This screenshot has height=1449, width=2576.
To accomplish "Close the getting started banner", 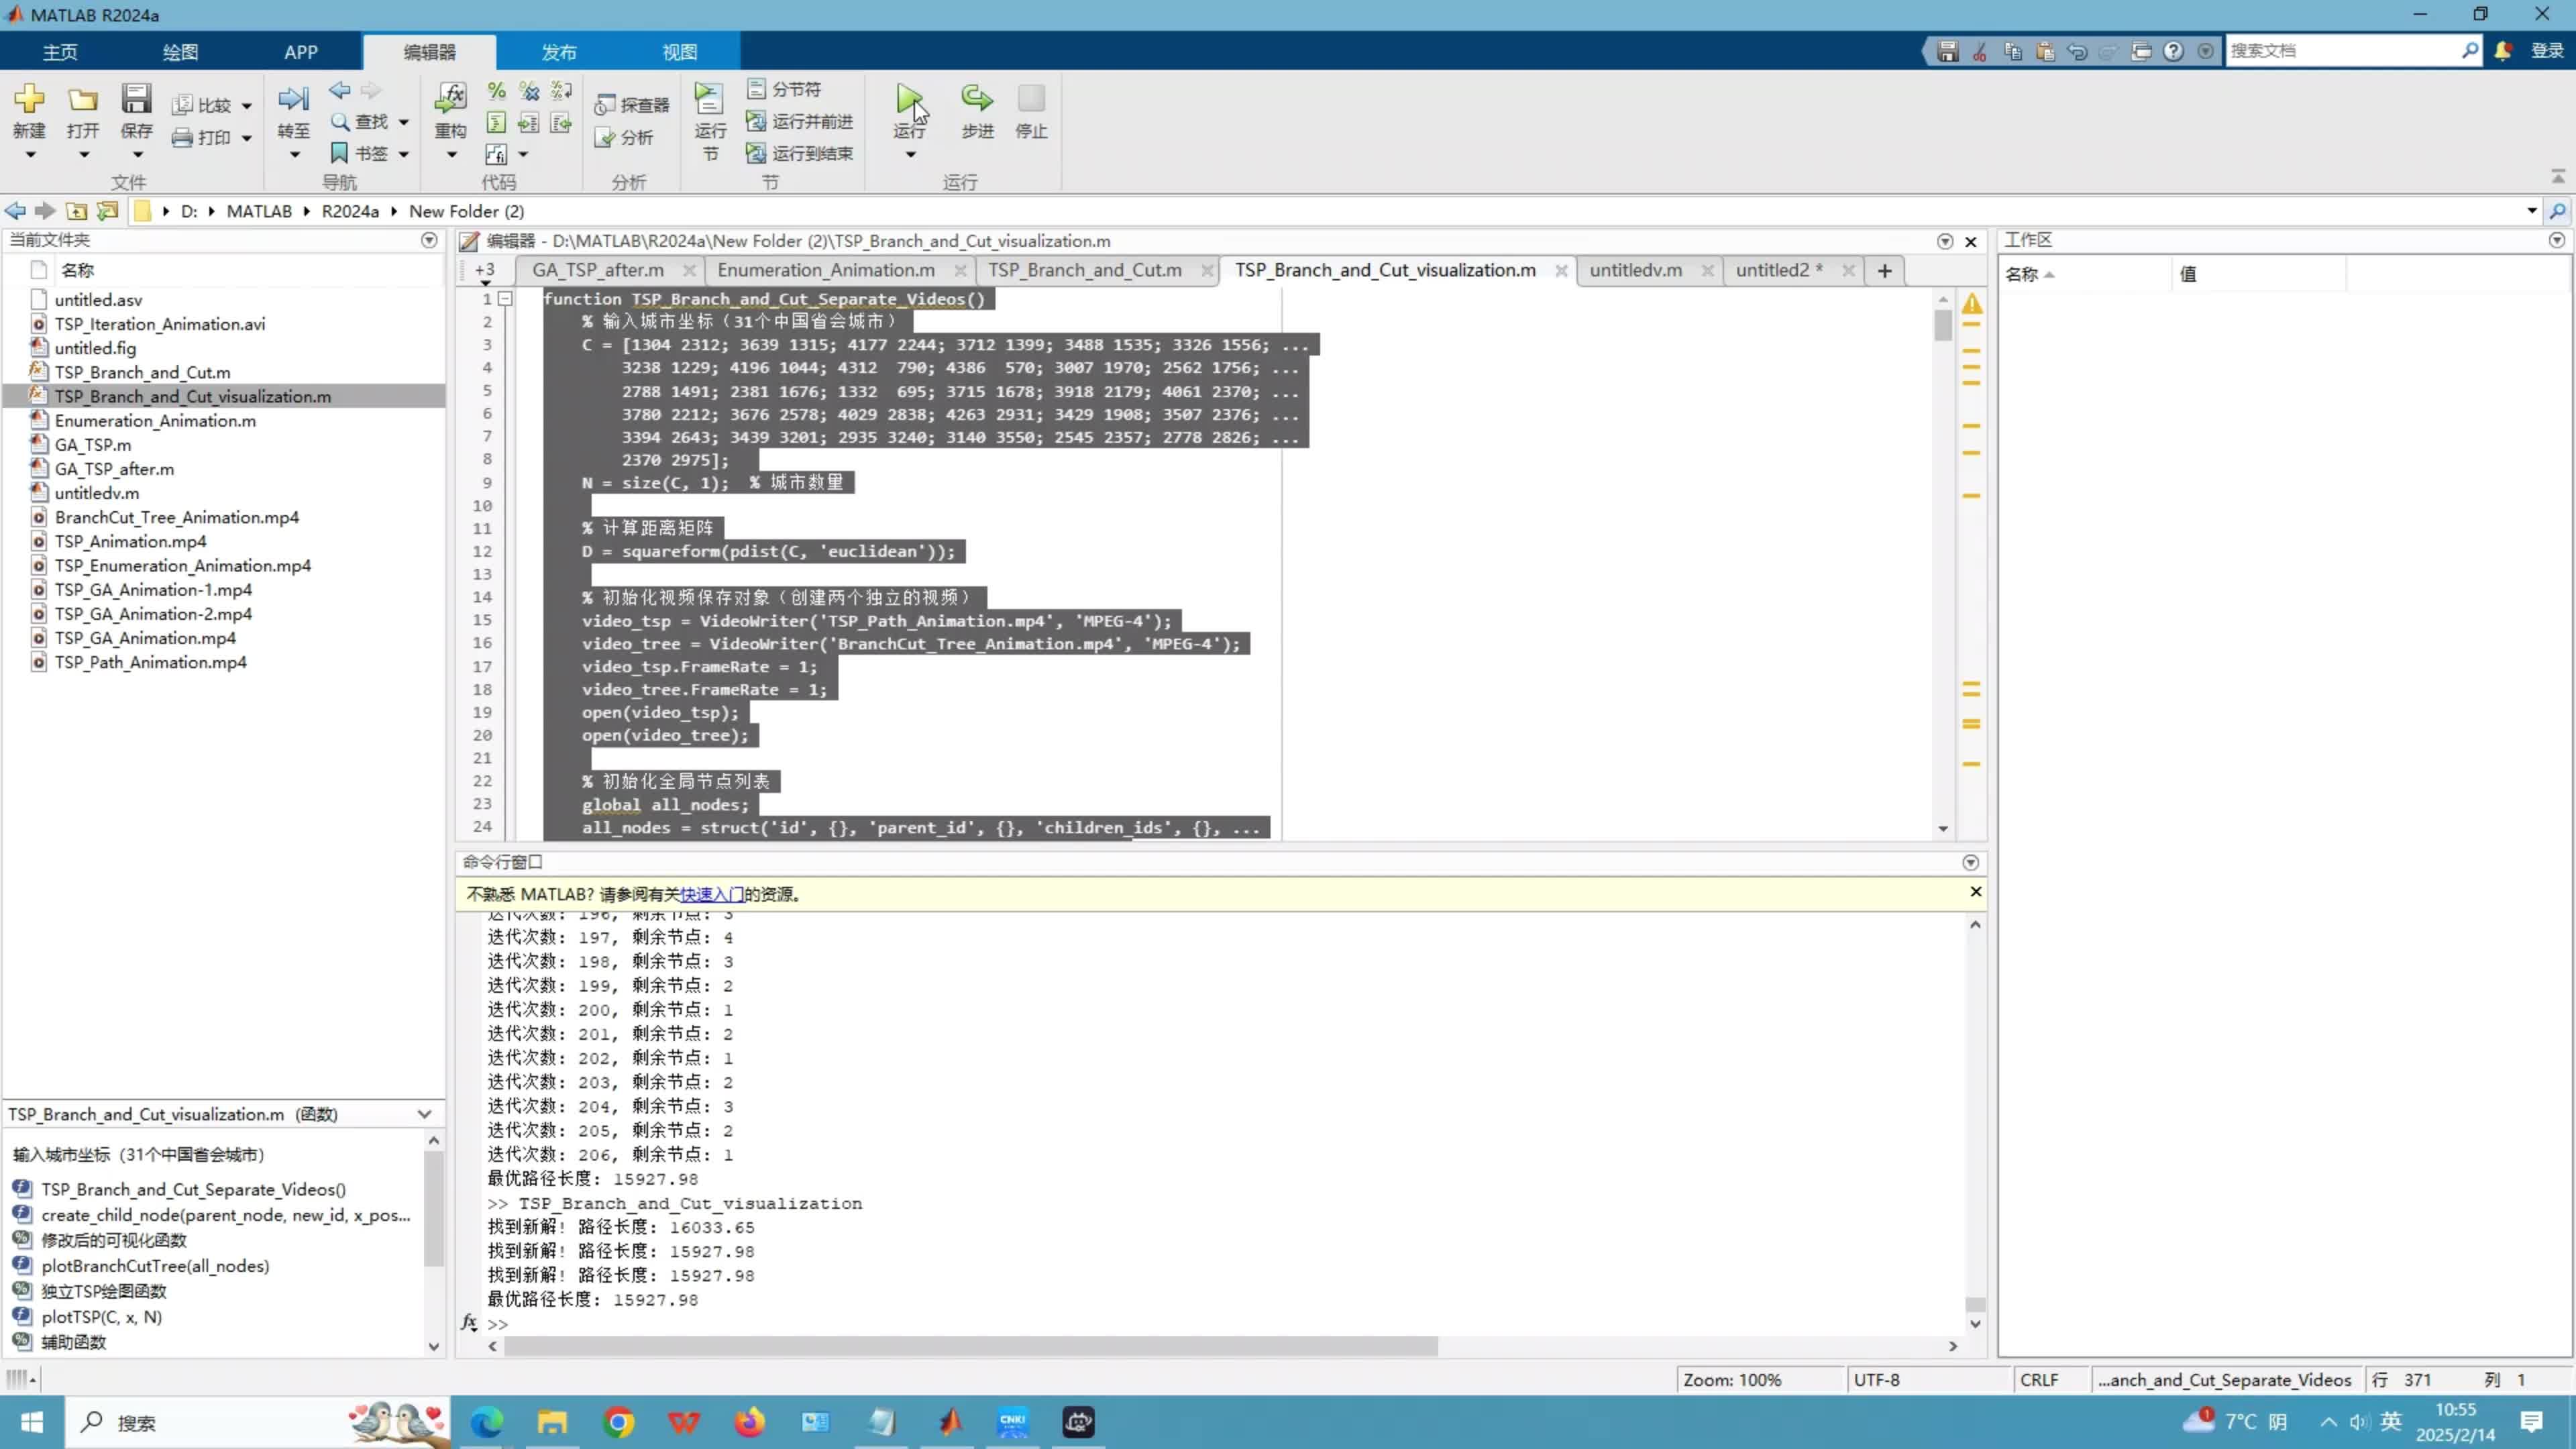I will pos(1975,891).
